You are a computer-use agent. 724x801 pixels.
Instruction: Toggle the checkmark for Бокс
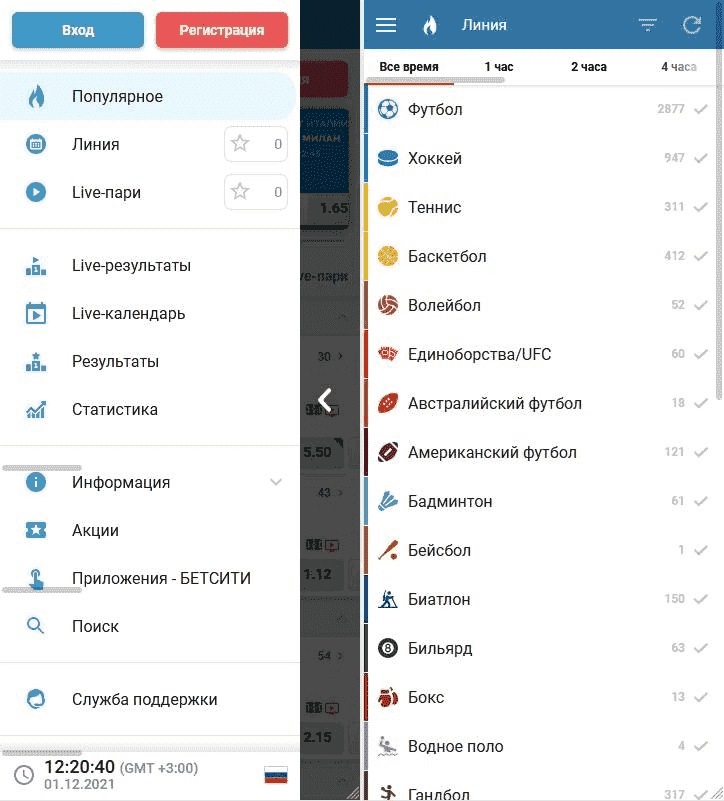[x=701, y=697]
